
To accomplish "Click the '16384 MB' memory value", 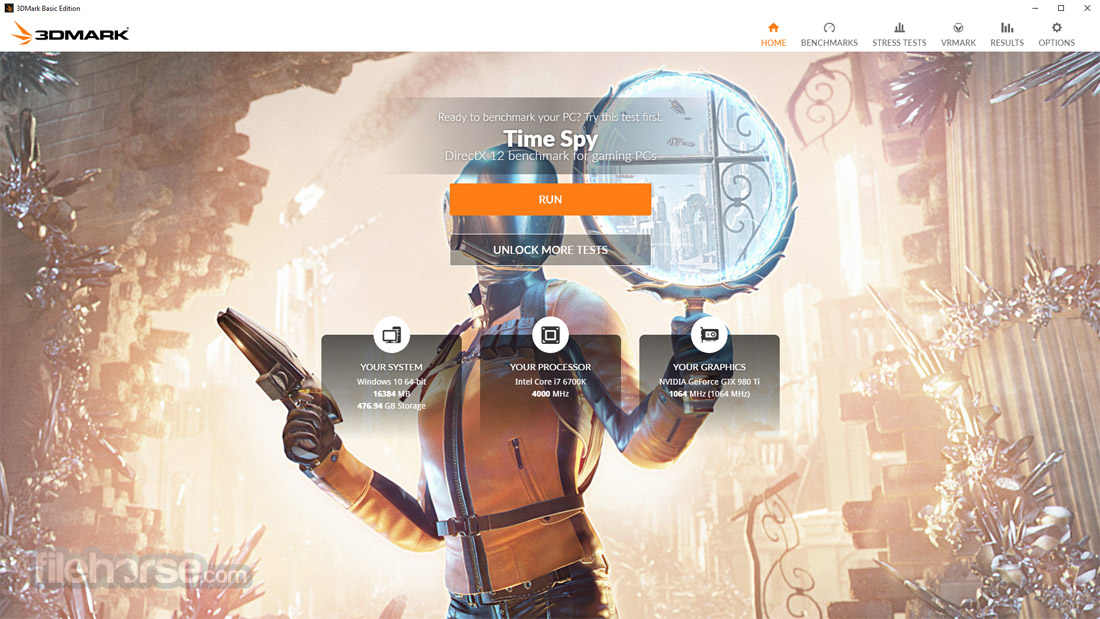I will point(391,394).
